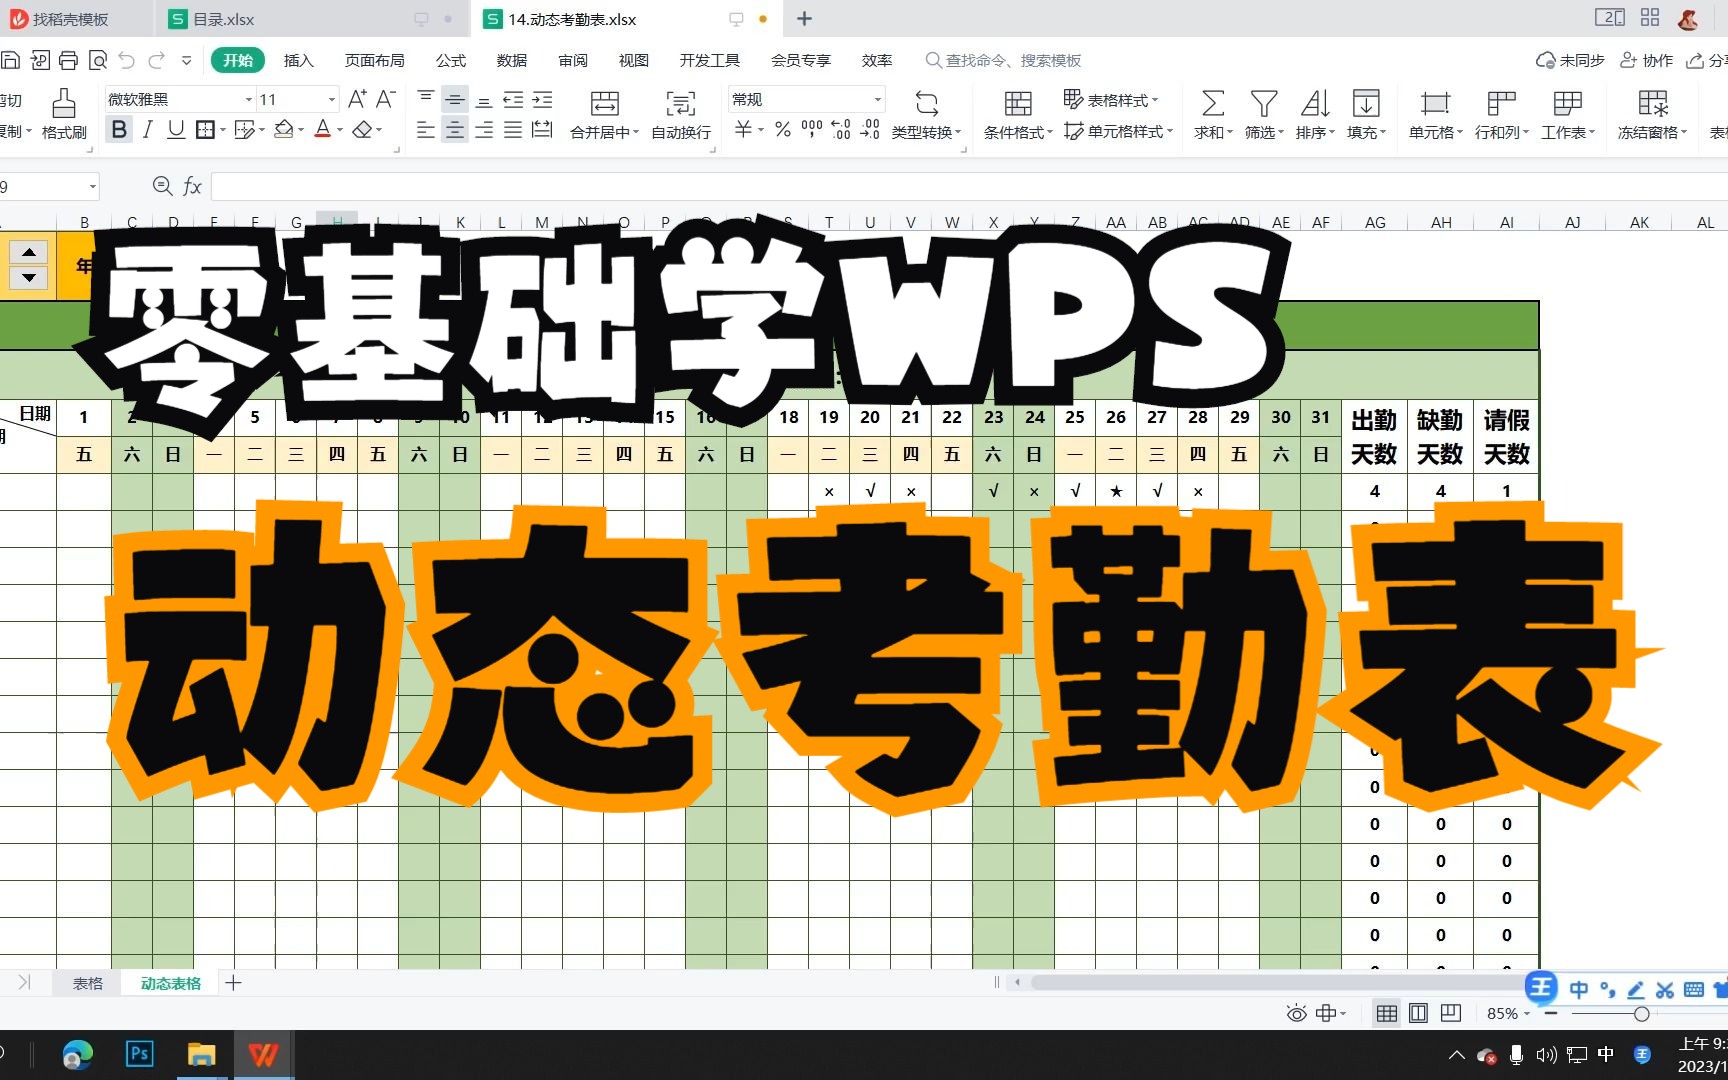Click the spinner up arrow in sheet
1728x1080 pixels.
[x=29, y=253]
